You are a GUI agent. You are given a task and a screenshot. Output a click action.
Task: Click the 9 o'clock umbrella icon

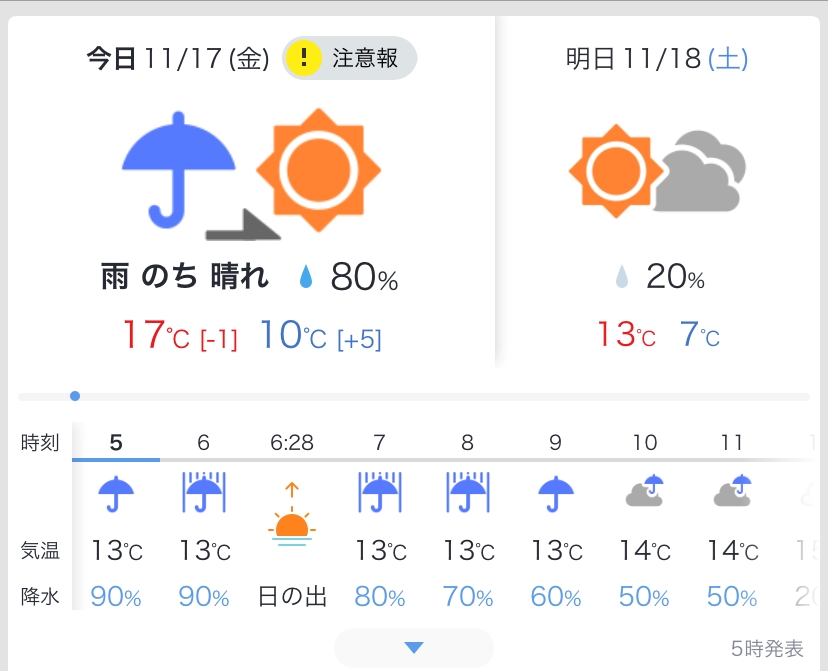(556, 493)
